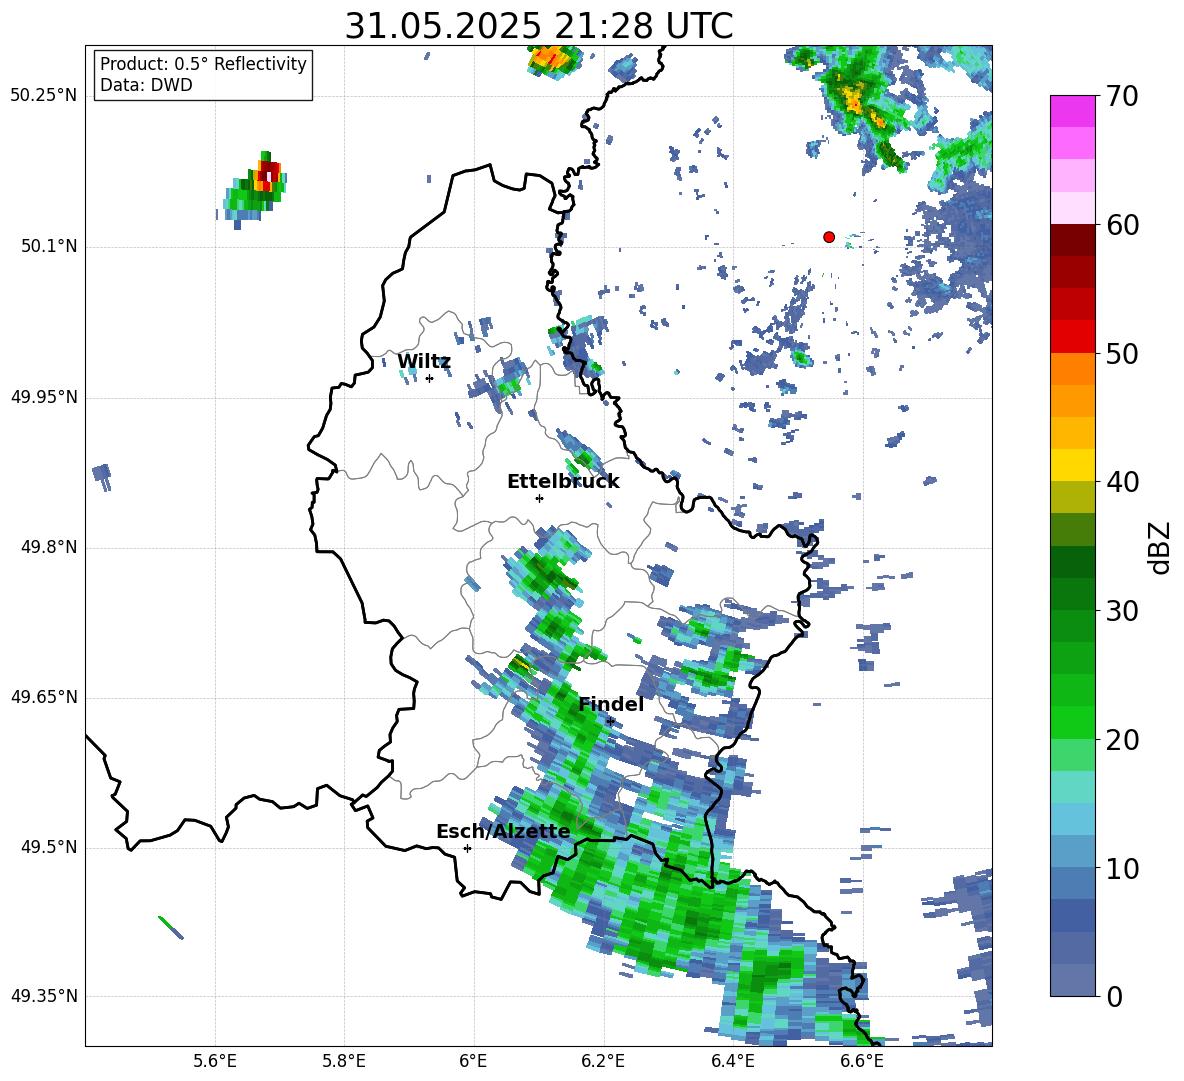Image resolution: width=1184 pixels, height=1081 pixels.
Task: Select the Esch/Alzette city label
Action: coord(503,831)
